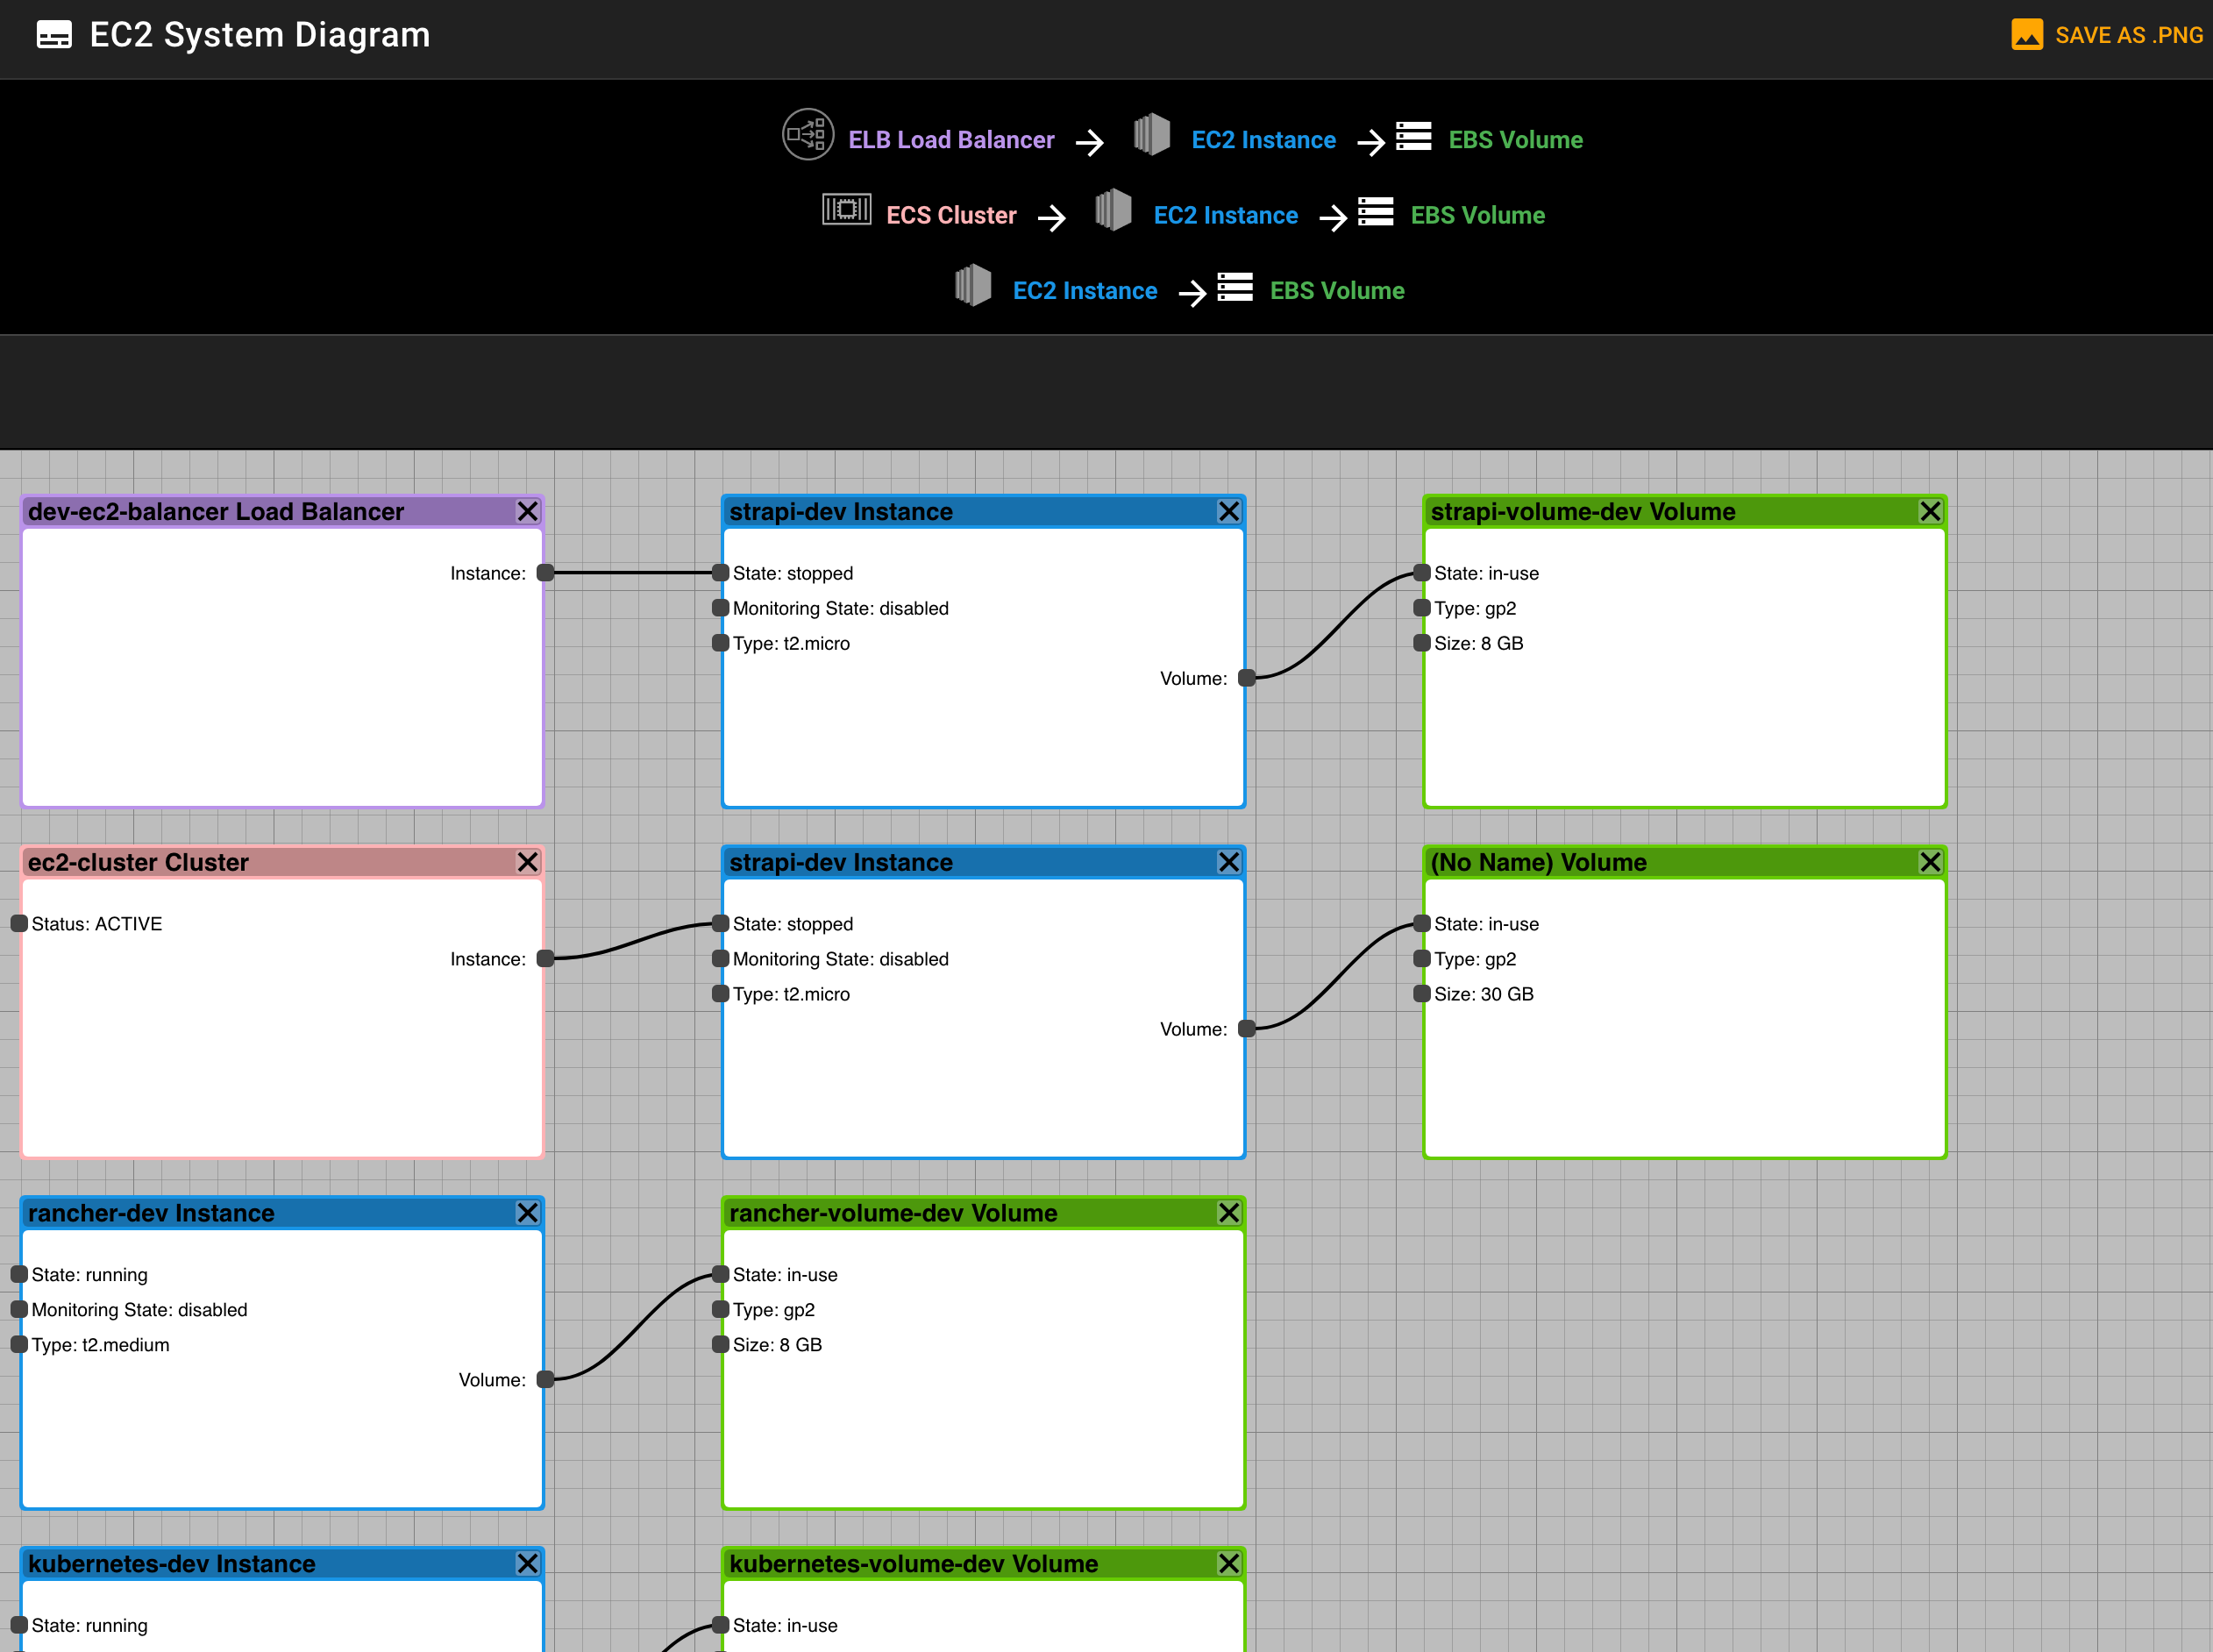Click the State: stopped port on top strapi-dev
This screenshot has width=2213, height=1652.
coord(721,573)
